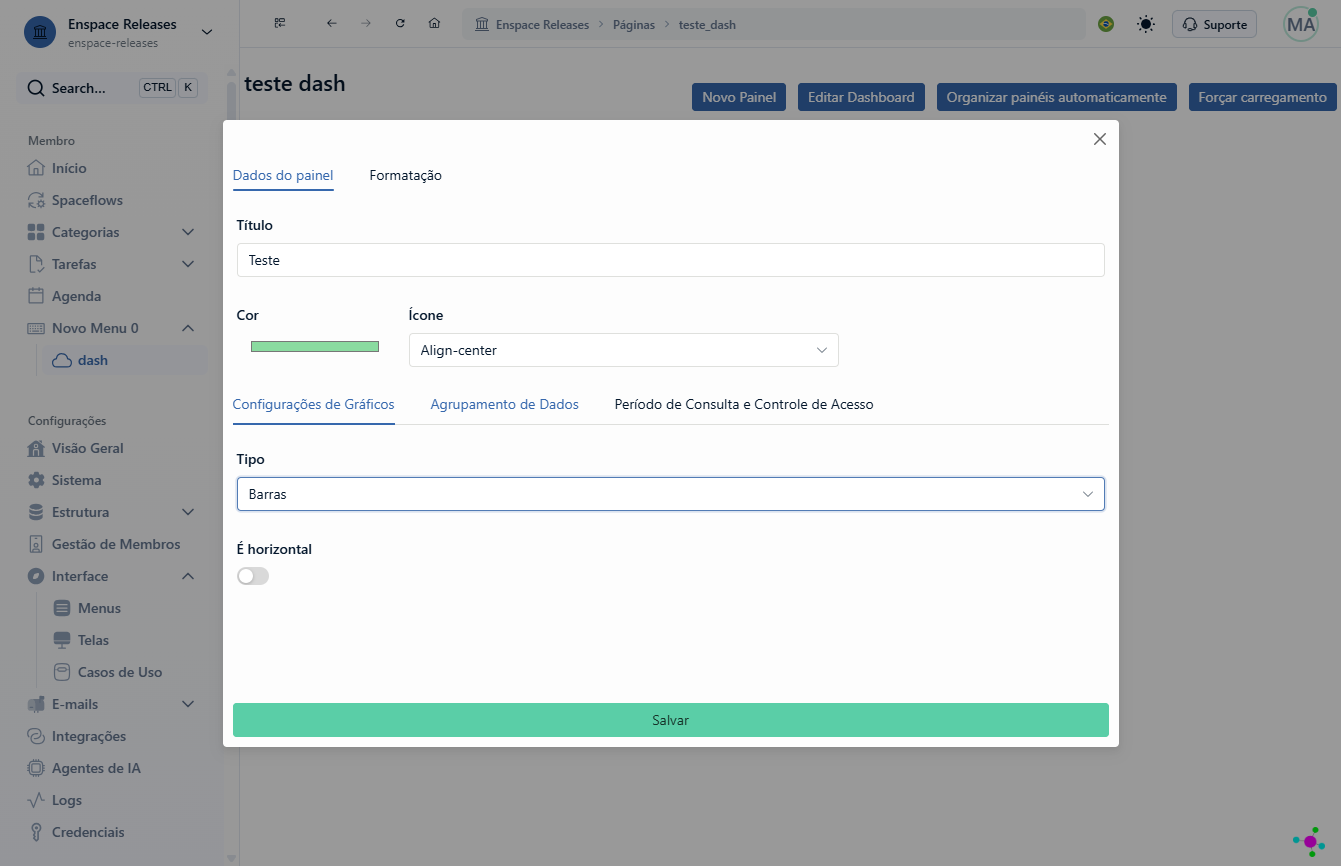This screenshot has width=1341, height=866.
Task: Open home via the house icon
Action: pos(434,24)
